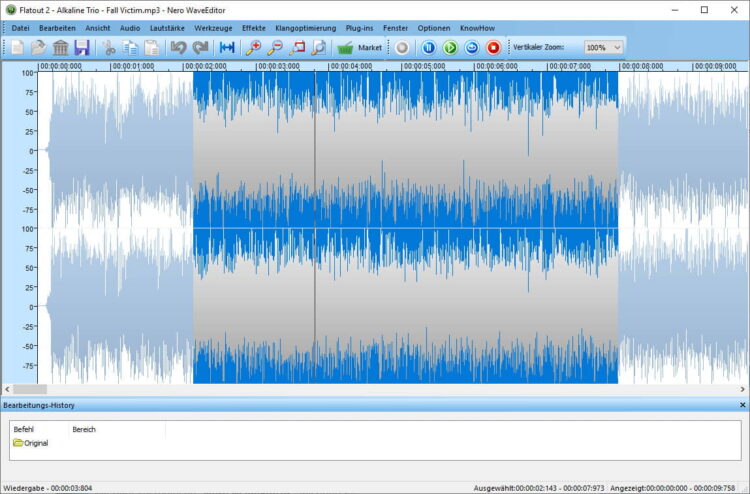Screen dimensions: 750x494
Task: Open the Market basket icon
Action: point(345,48)
